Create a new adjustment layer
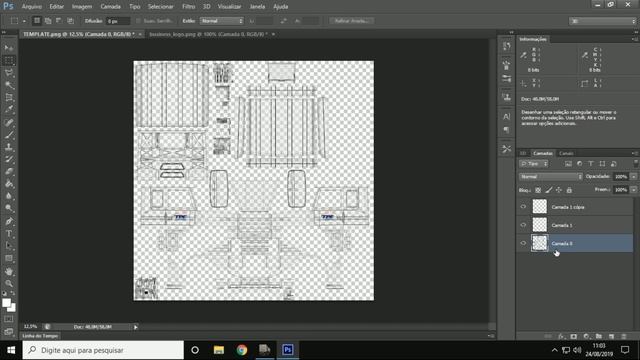 [587, 336]
